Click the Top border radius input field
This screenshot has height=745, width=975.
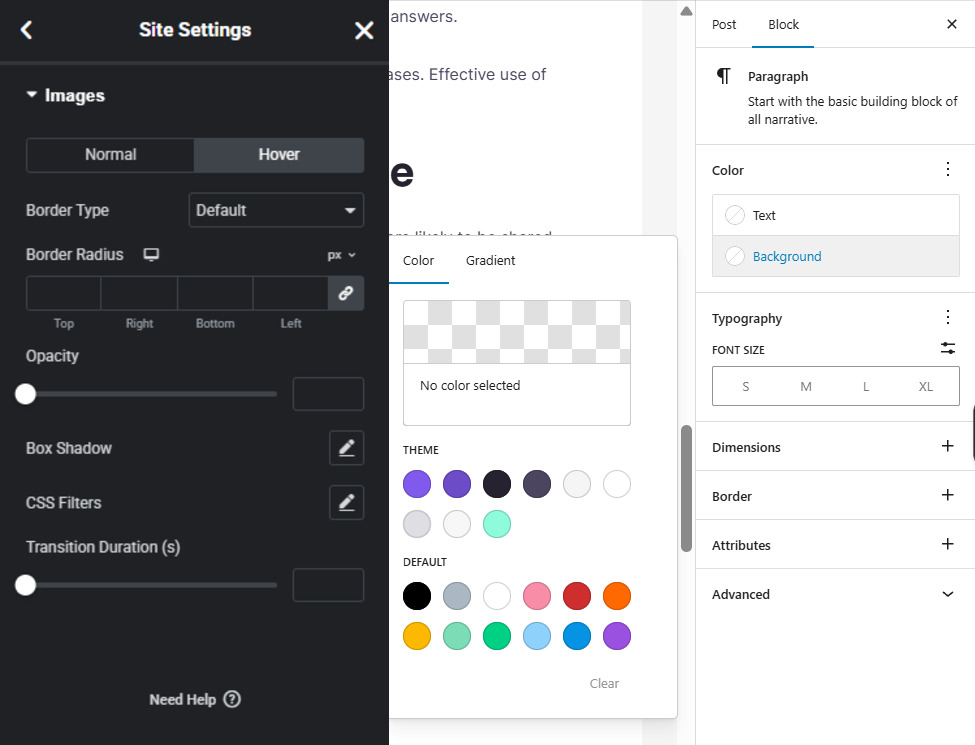(x=63, y=293)
